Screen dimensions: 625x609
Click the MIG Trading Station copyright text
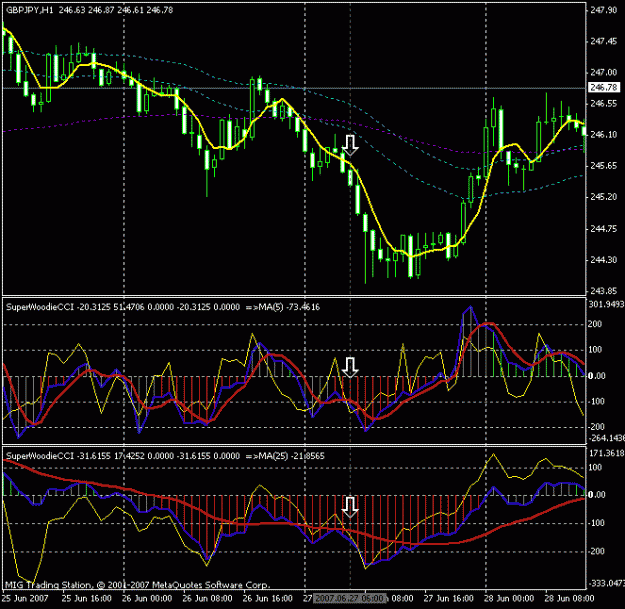[138, 585]
